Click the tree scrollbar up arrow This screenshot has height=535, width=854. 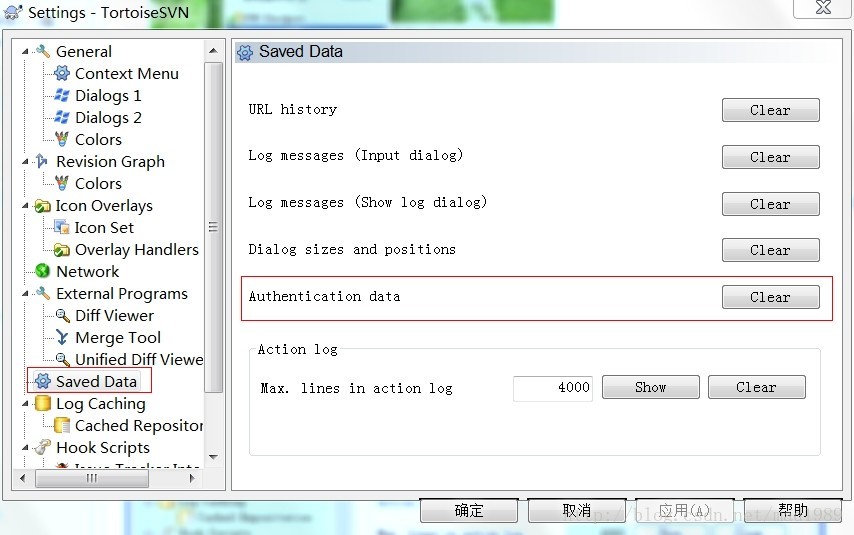click(x=214, y=51)
